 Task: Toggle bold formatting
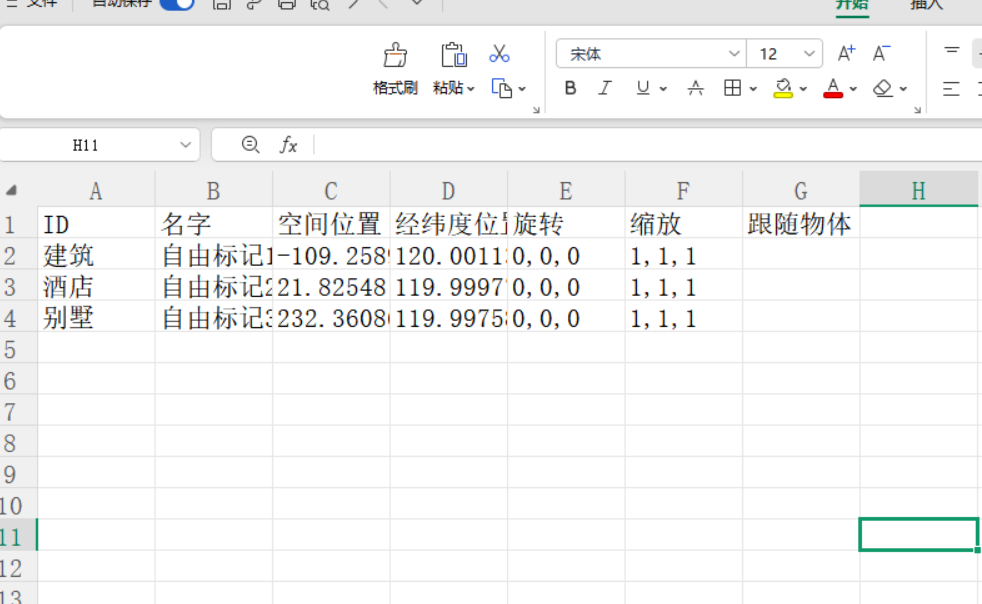click(x=570, y=89)
